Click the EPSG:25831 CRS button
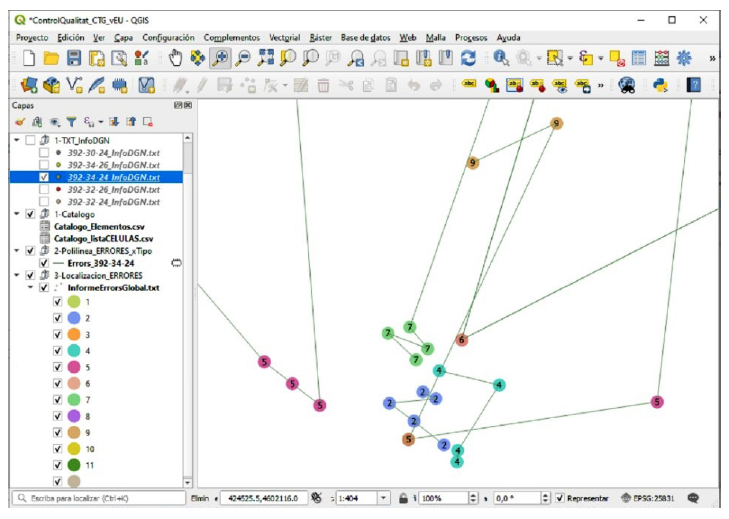 (x=648, y=497)
